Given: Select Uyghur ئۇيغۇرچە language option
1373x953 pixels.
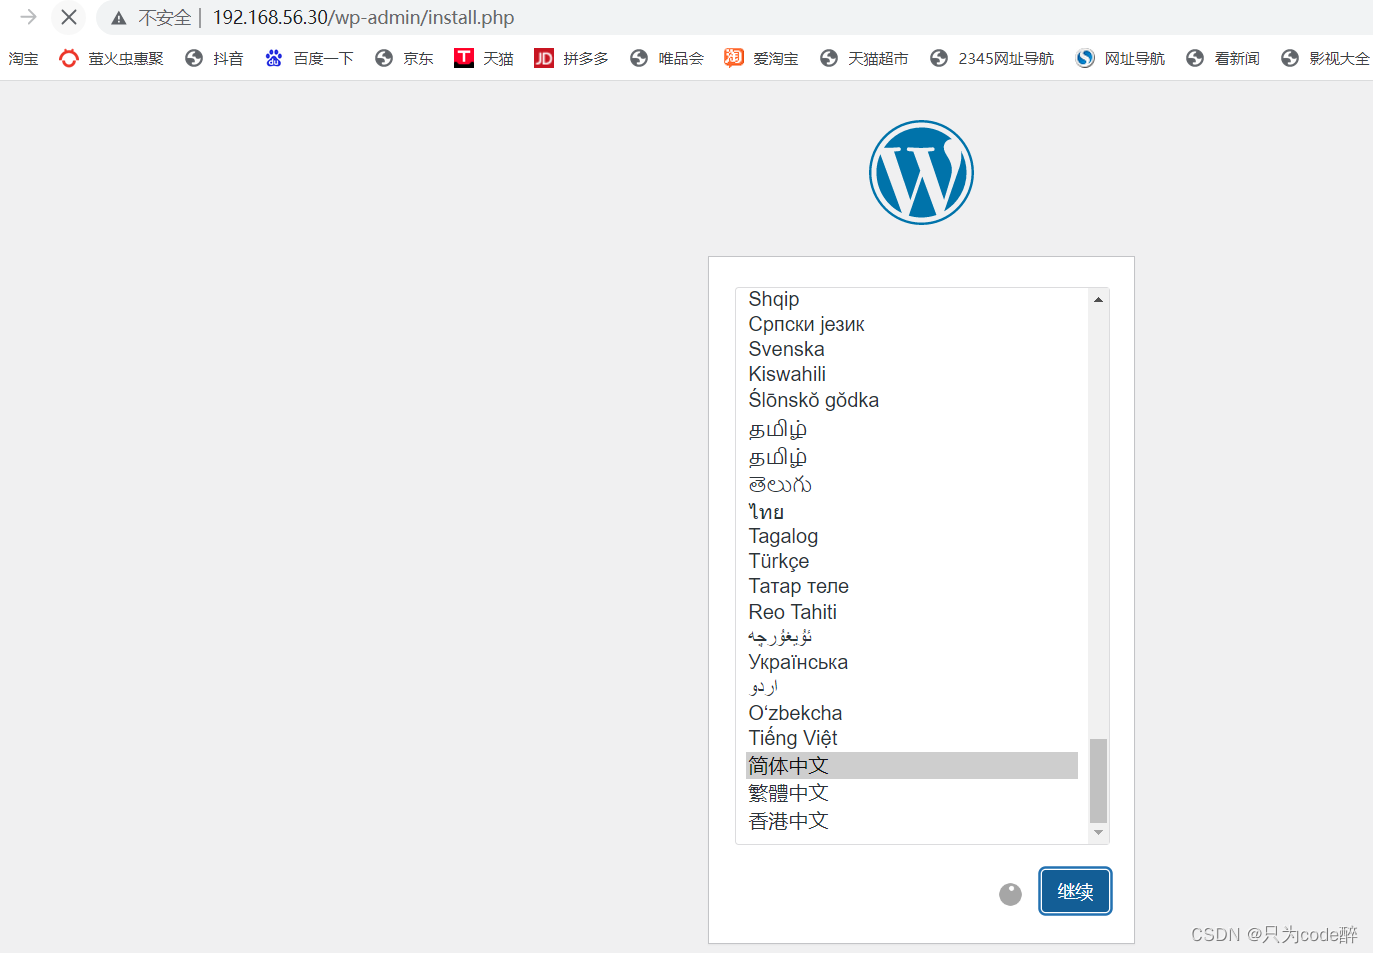Looking at the screenshot, I should (x=911, y=637).
